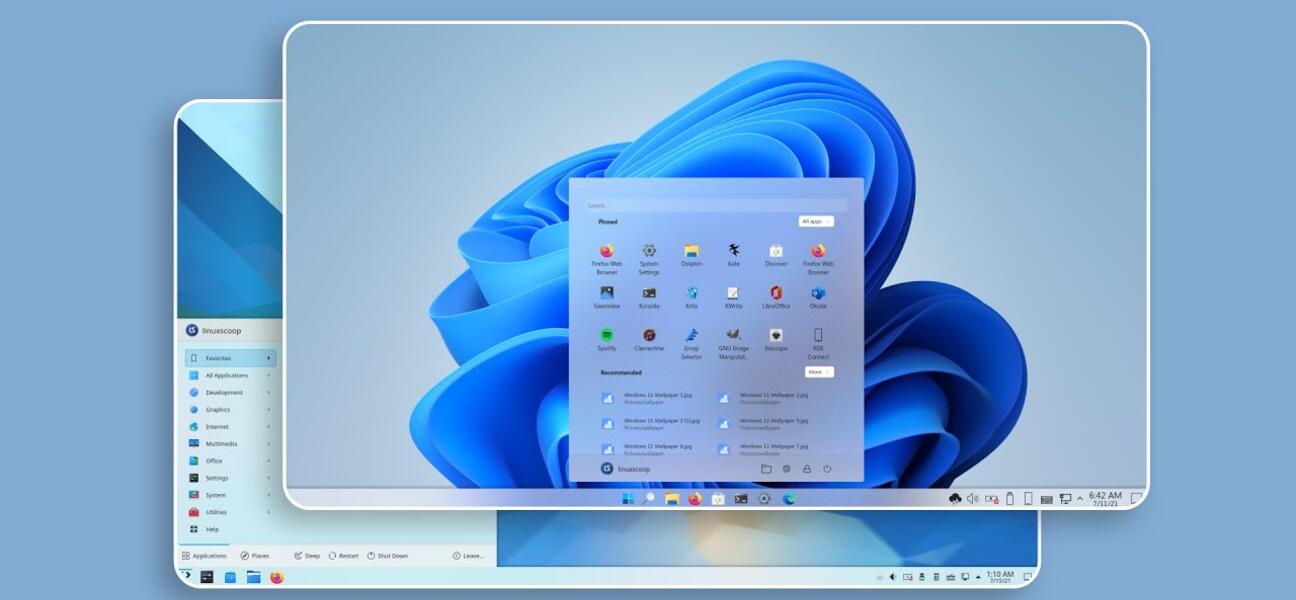Screen dimensions: 1296x600
Task: Expand More recommended files
Action: 817,371
